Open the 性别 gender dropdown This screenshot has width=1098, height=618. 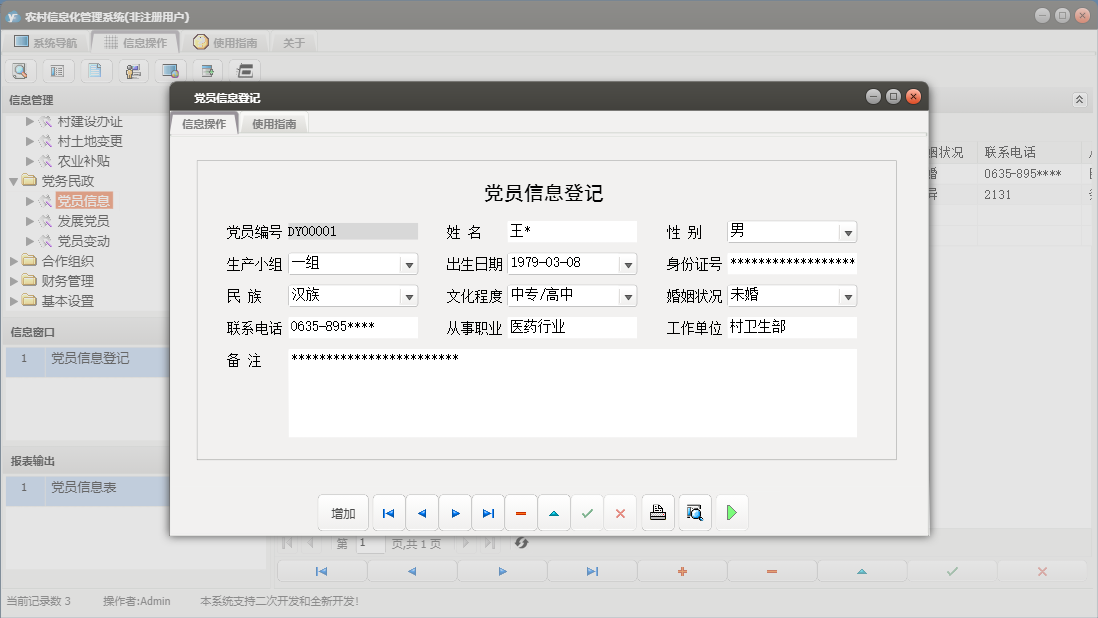coord(848,231)
